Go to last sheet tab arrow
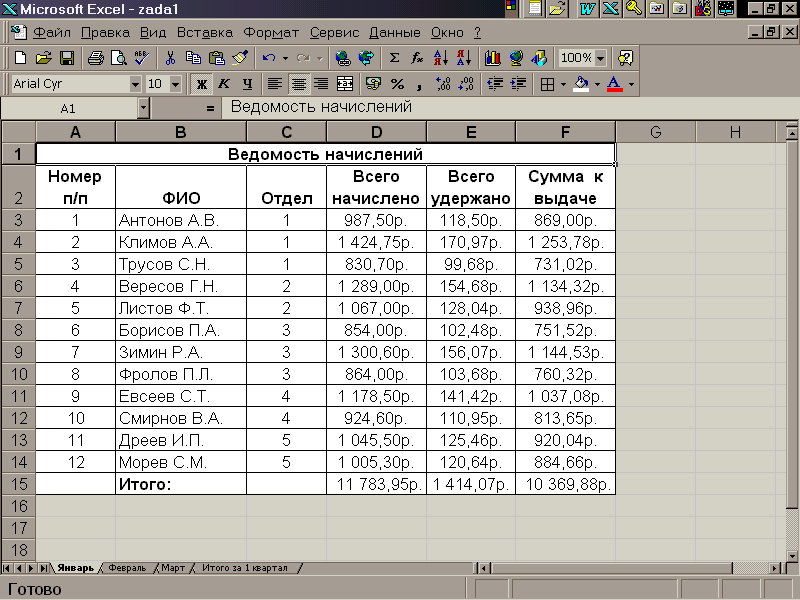Viewport: 800px width, 600px height. point(44,568)
